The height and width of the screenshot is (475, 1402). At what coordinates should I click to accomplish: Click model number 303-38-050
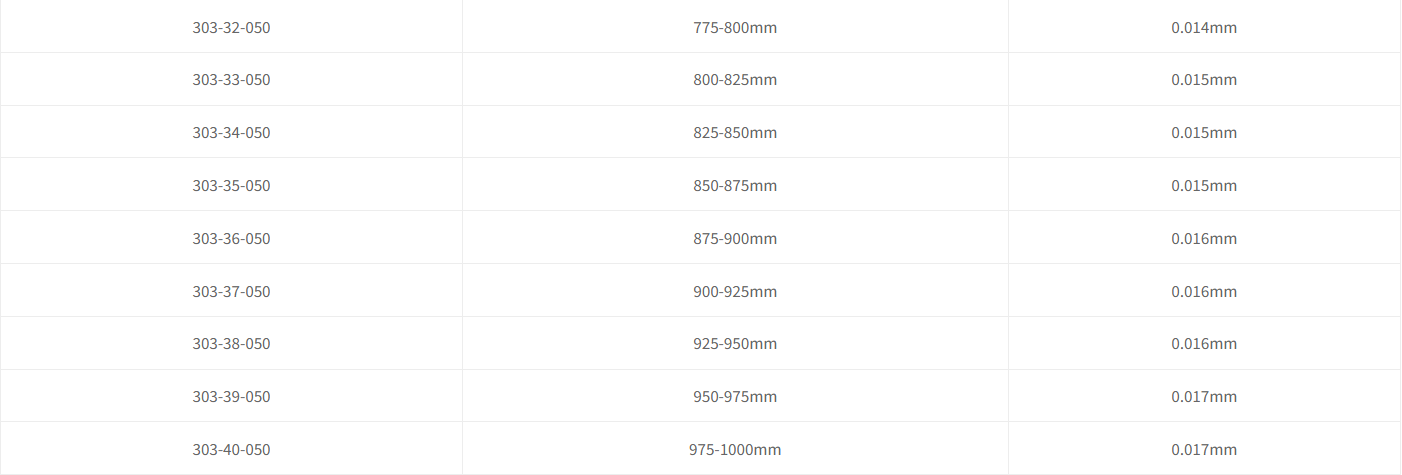pos(231,344)
